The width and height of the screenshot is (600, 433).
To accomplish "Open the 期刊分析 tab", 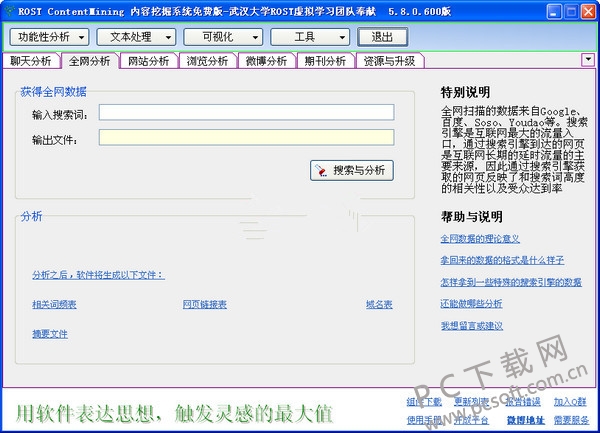I will coord(325,61).
